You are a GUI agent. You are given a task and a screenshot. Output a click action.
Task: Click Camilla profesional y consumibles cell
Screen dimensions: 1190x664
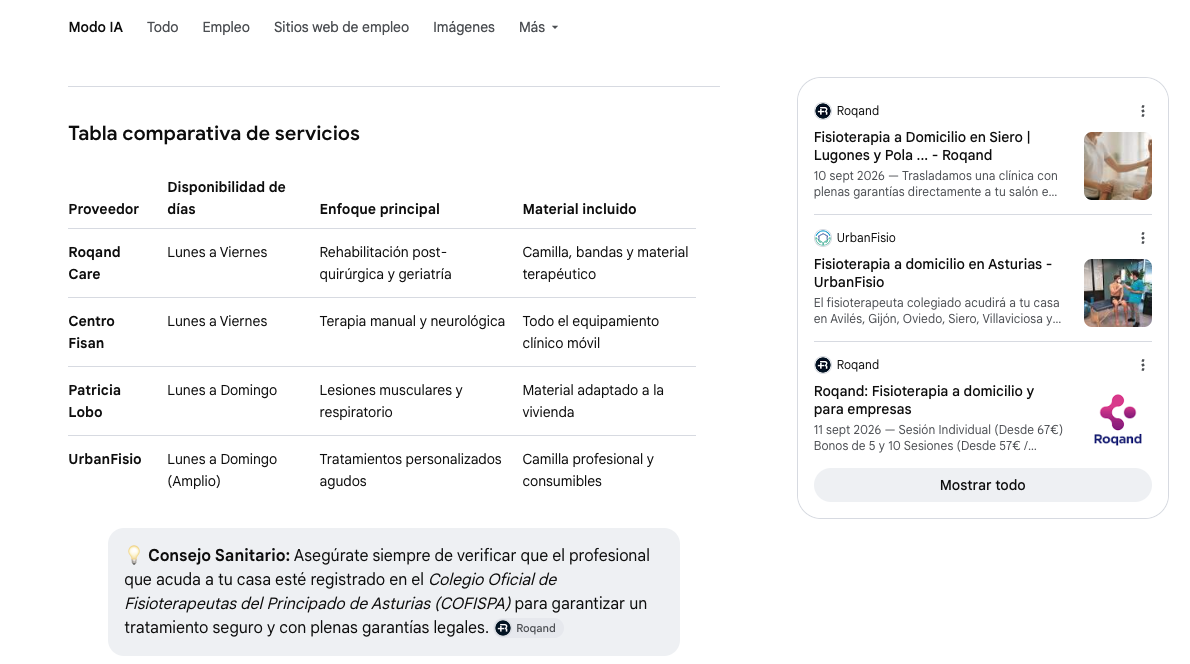tap(588, 470)
